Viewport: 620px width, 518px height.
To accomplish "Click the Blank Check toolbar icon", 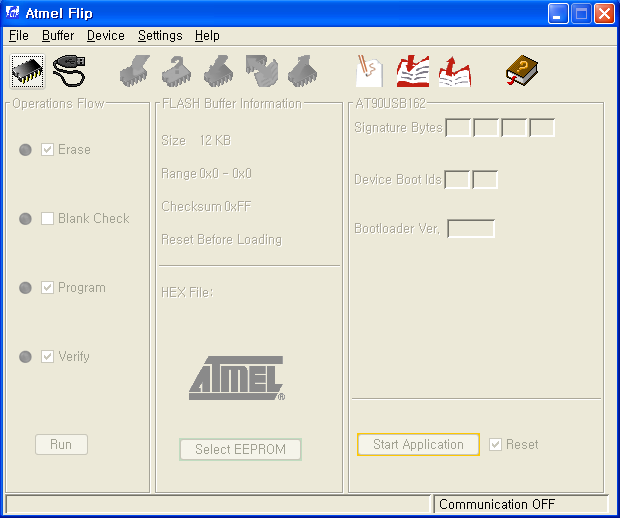I will [x=177, y=71].
